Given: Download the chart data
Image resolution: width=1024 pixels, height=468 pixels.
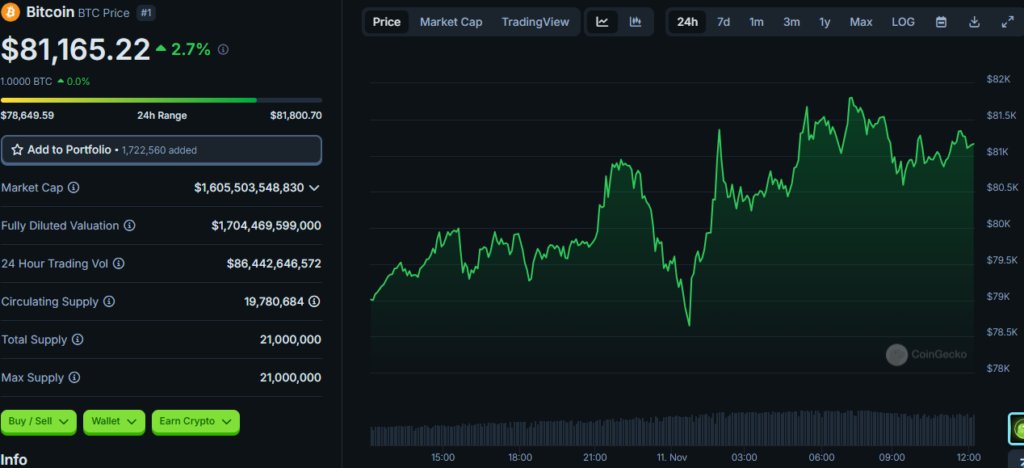Looking at the screenshot, I should point(974,22).
